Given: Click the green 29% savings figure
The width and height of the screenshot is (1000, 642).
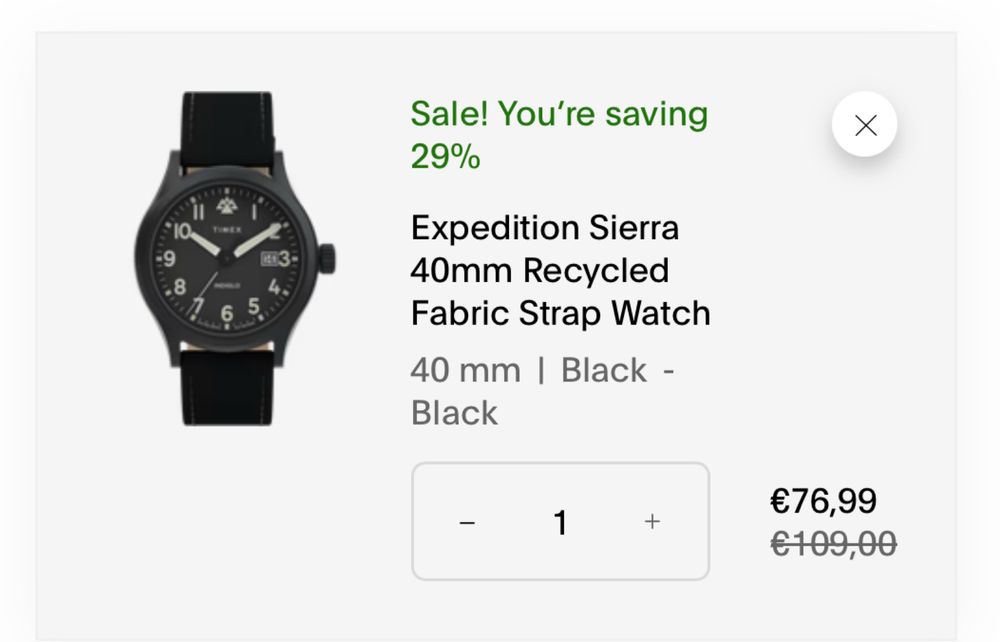Looking at the screenshot, I should [x=445, y=156].
